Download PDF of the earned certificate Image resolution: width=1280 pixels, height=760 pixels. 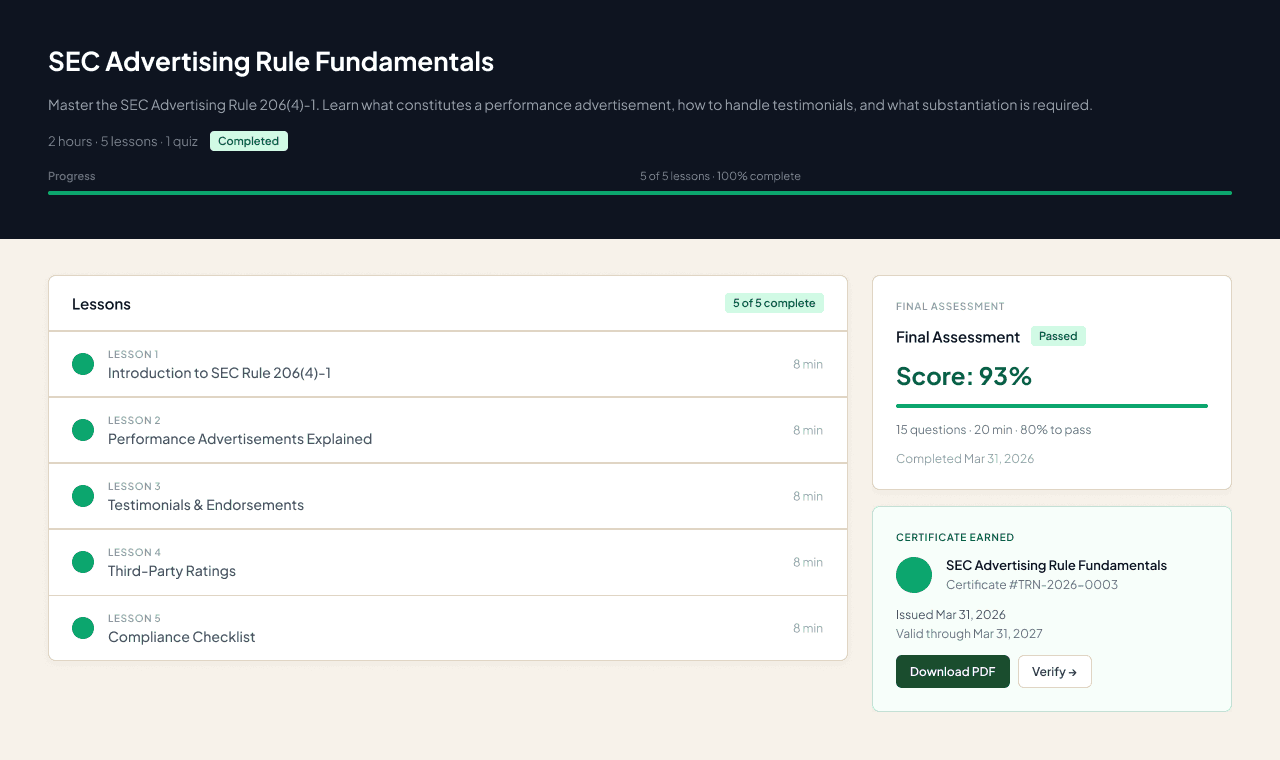click(952, 671)
